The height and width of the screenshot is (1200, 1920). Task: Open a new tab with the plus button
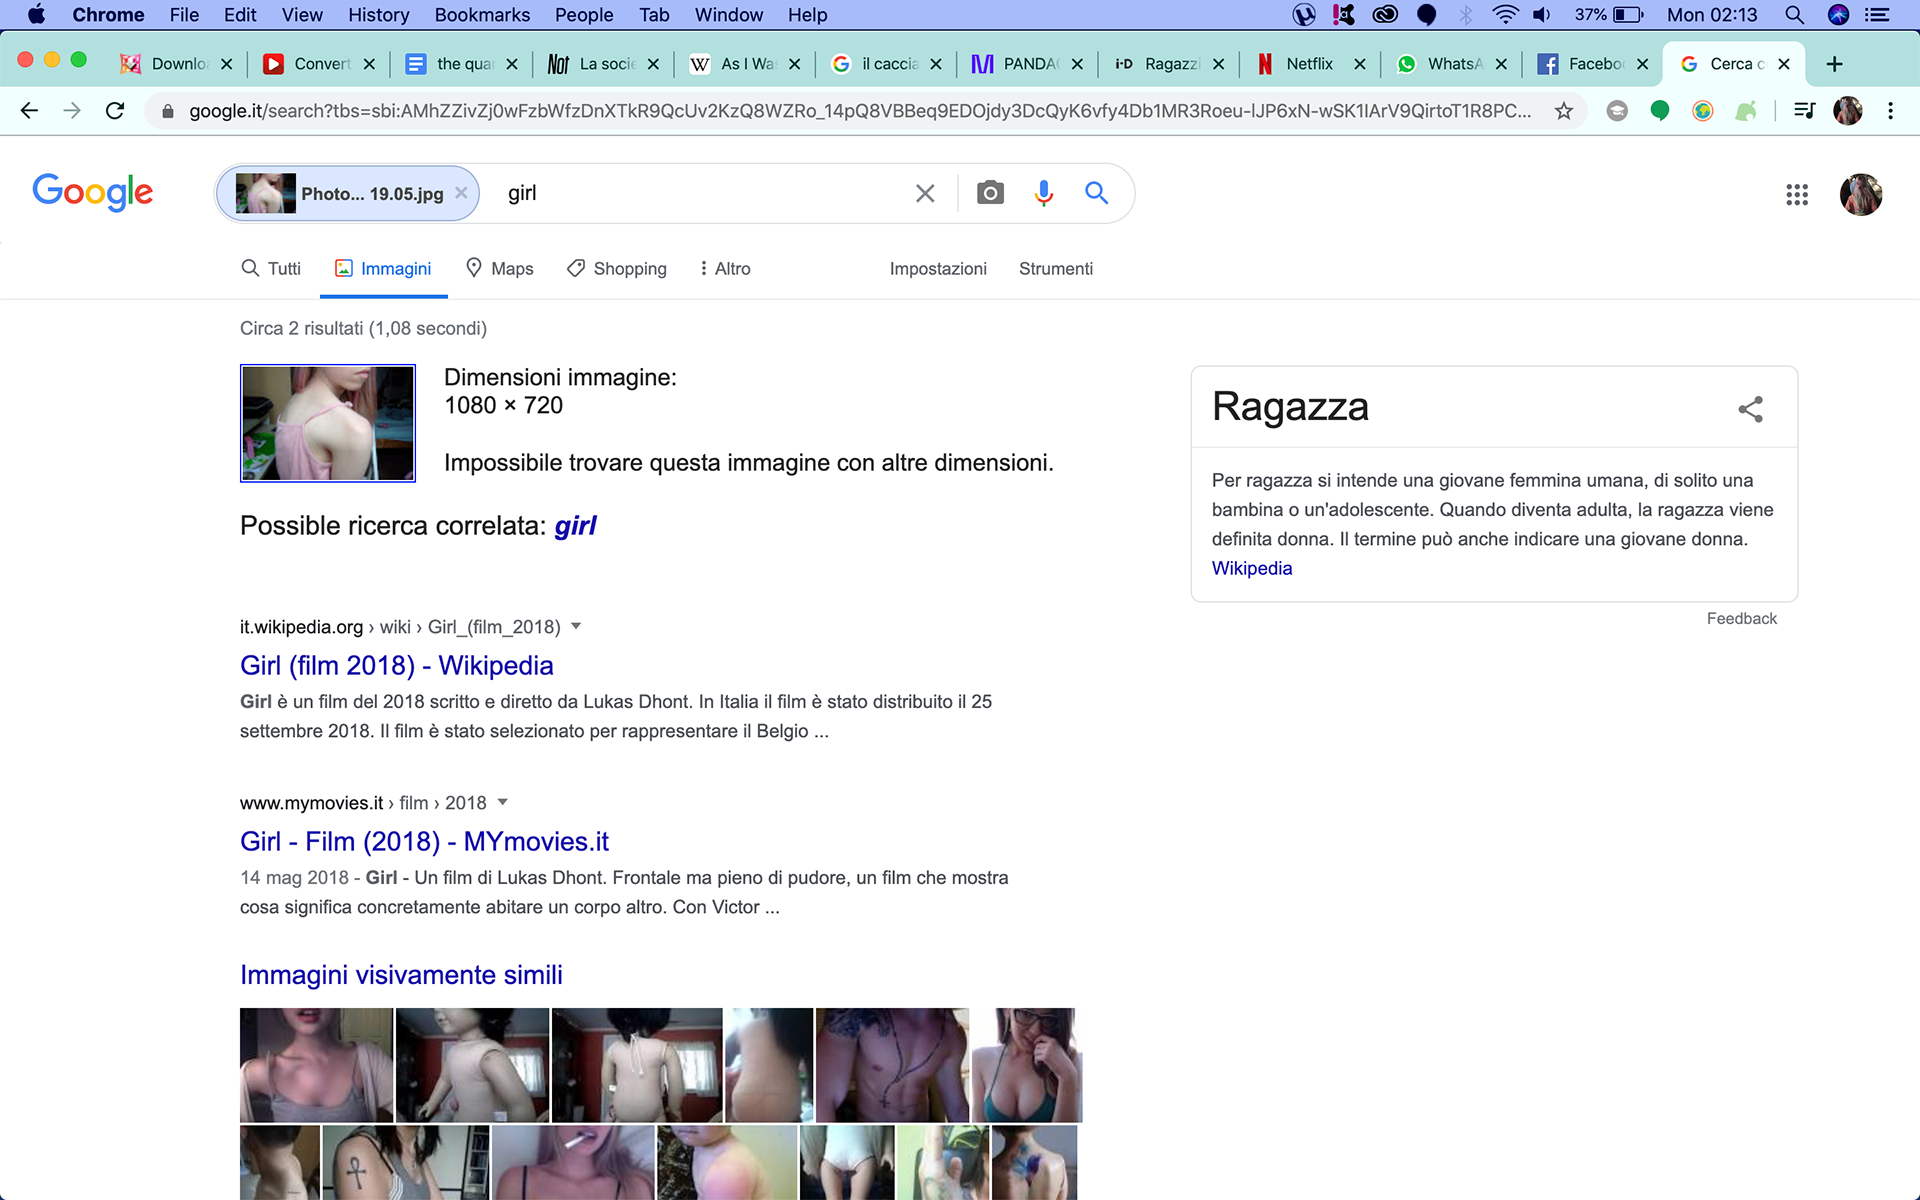1834,64
